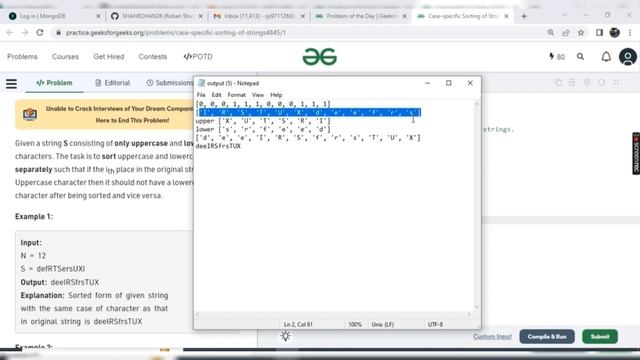
Task: Open the Contests nav link
Action: coord(153,56)
